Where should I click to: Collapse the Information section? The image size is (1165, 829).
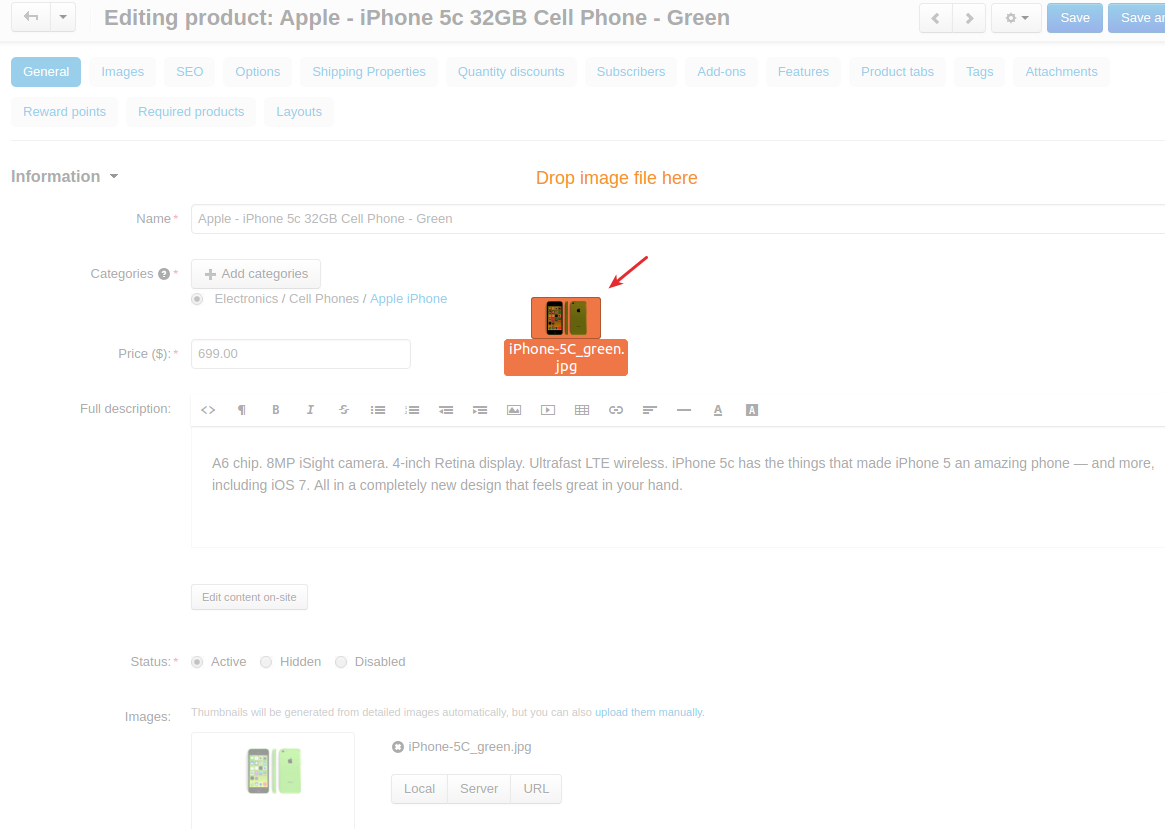coord(64,176)
